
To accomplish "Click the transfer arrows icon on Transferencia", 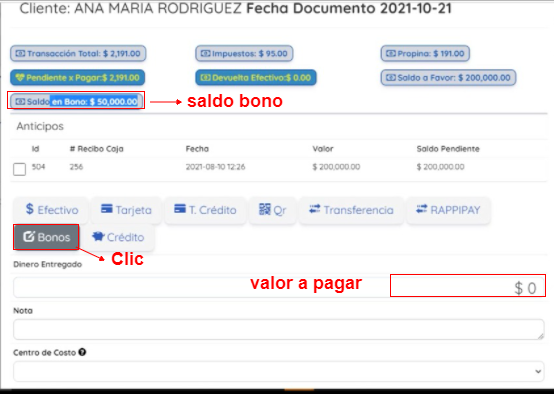I will 314,209.
